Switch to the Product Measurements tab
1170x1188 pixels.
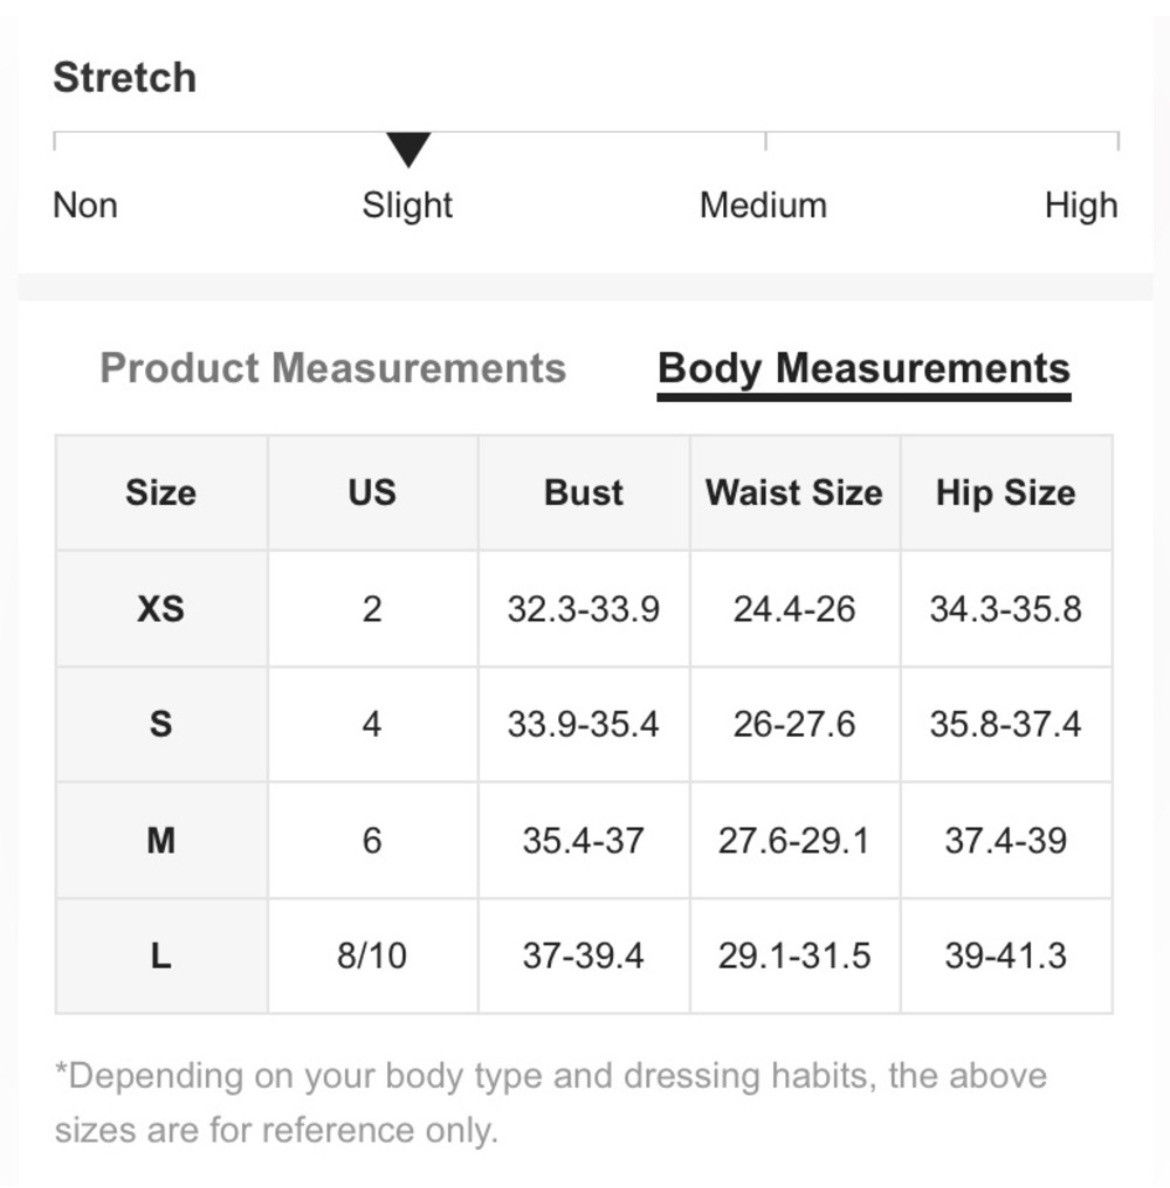tap(333, 368)
